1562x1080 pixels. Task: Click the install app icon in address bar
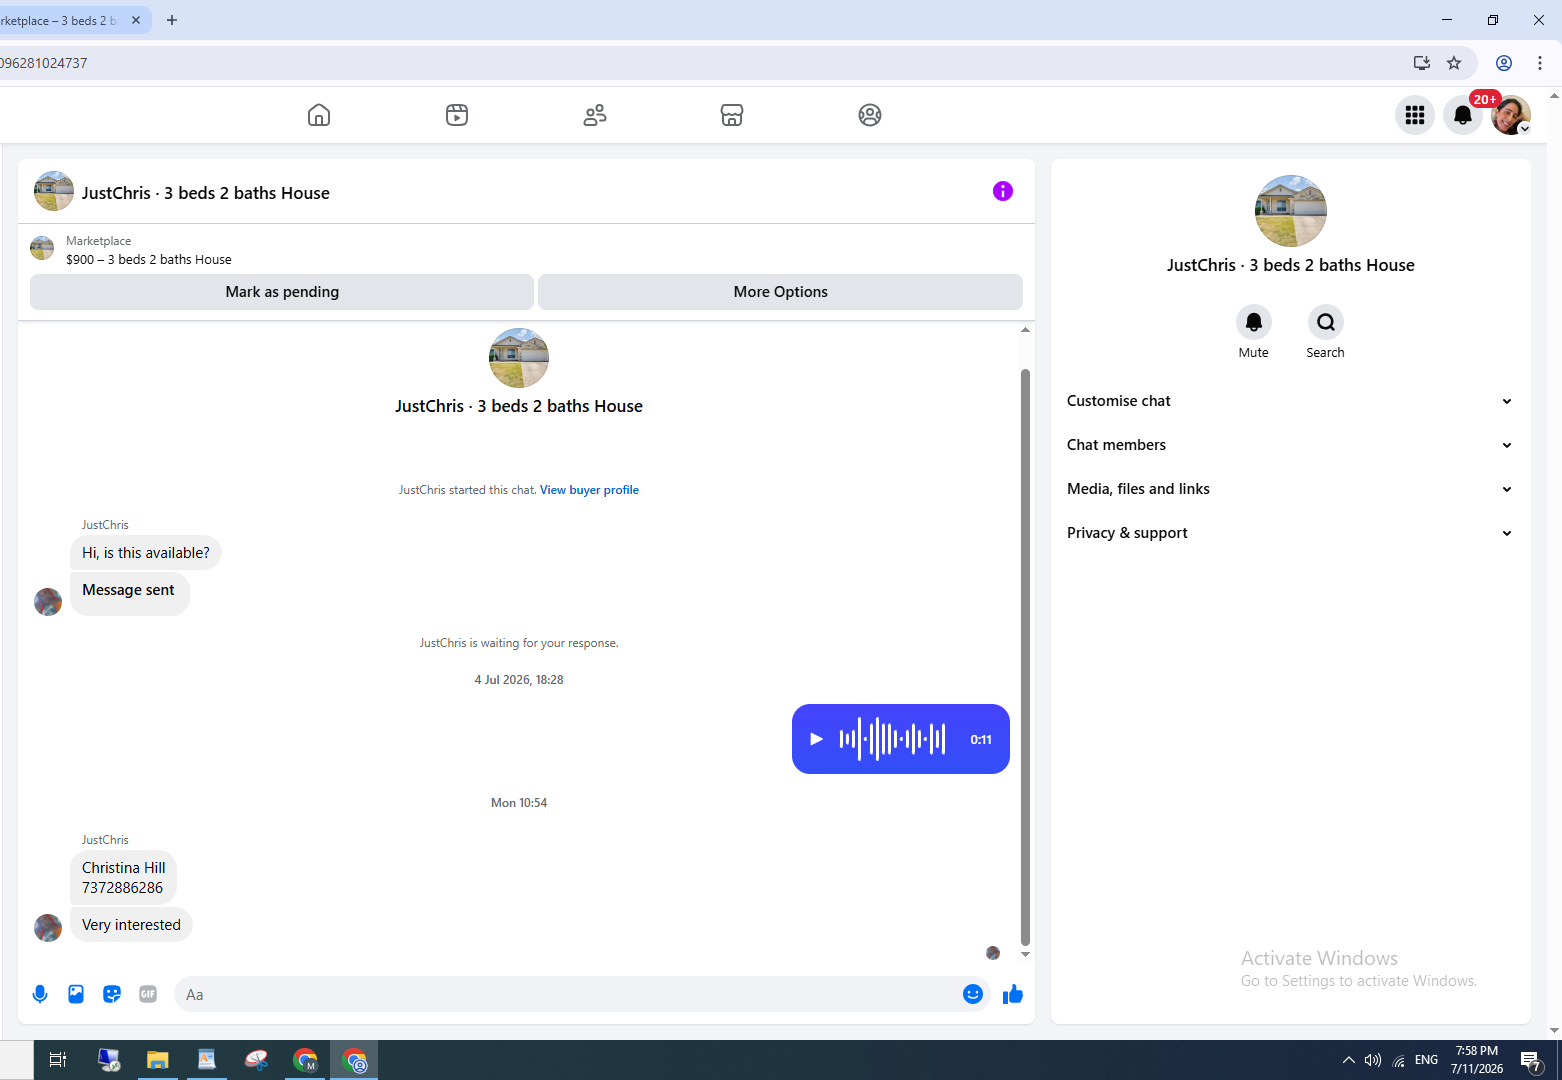[1421, 63]
